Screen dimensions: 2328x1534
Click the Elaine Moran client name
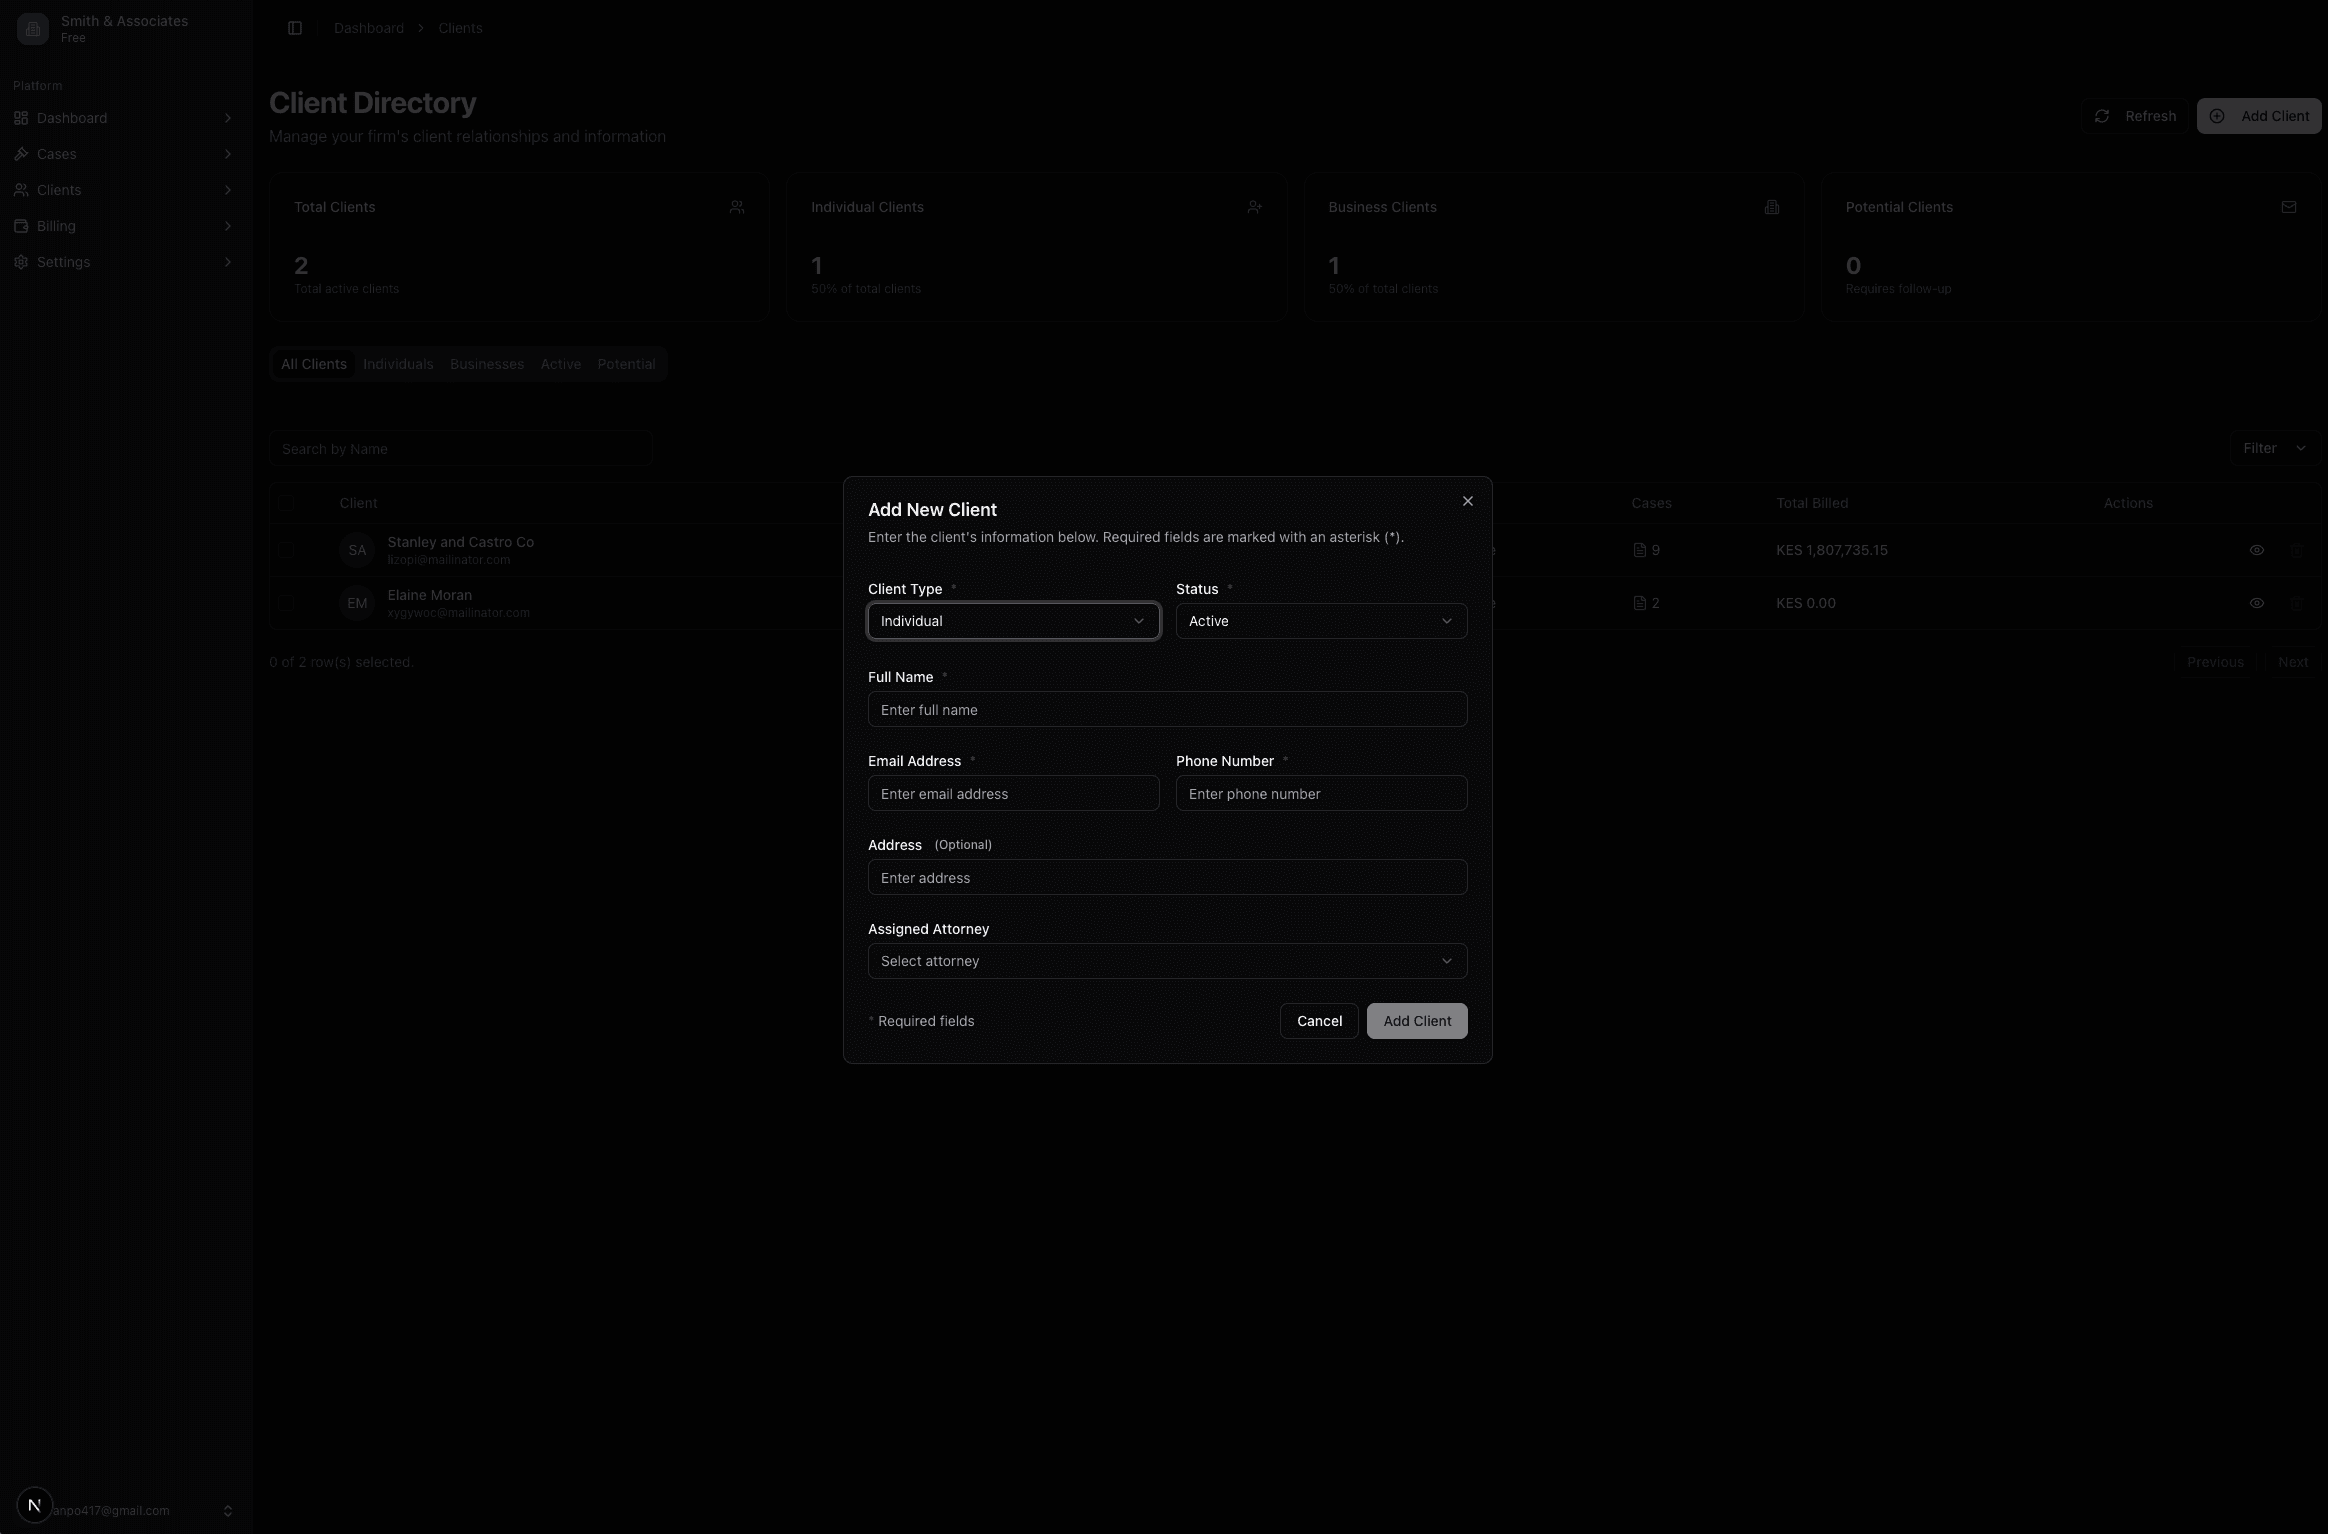pyautogui.click(x=430, y=595)
